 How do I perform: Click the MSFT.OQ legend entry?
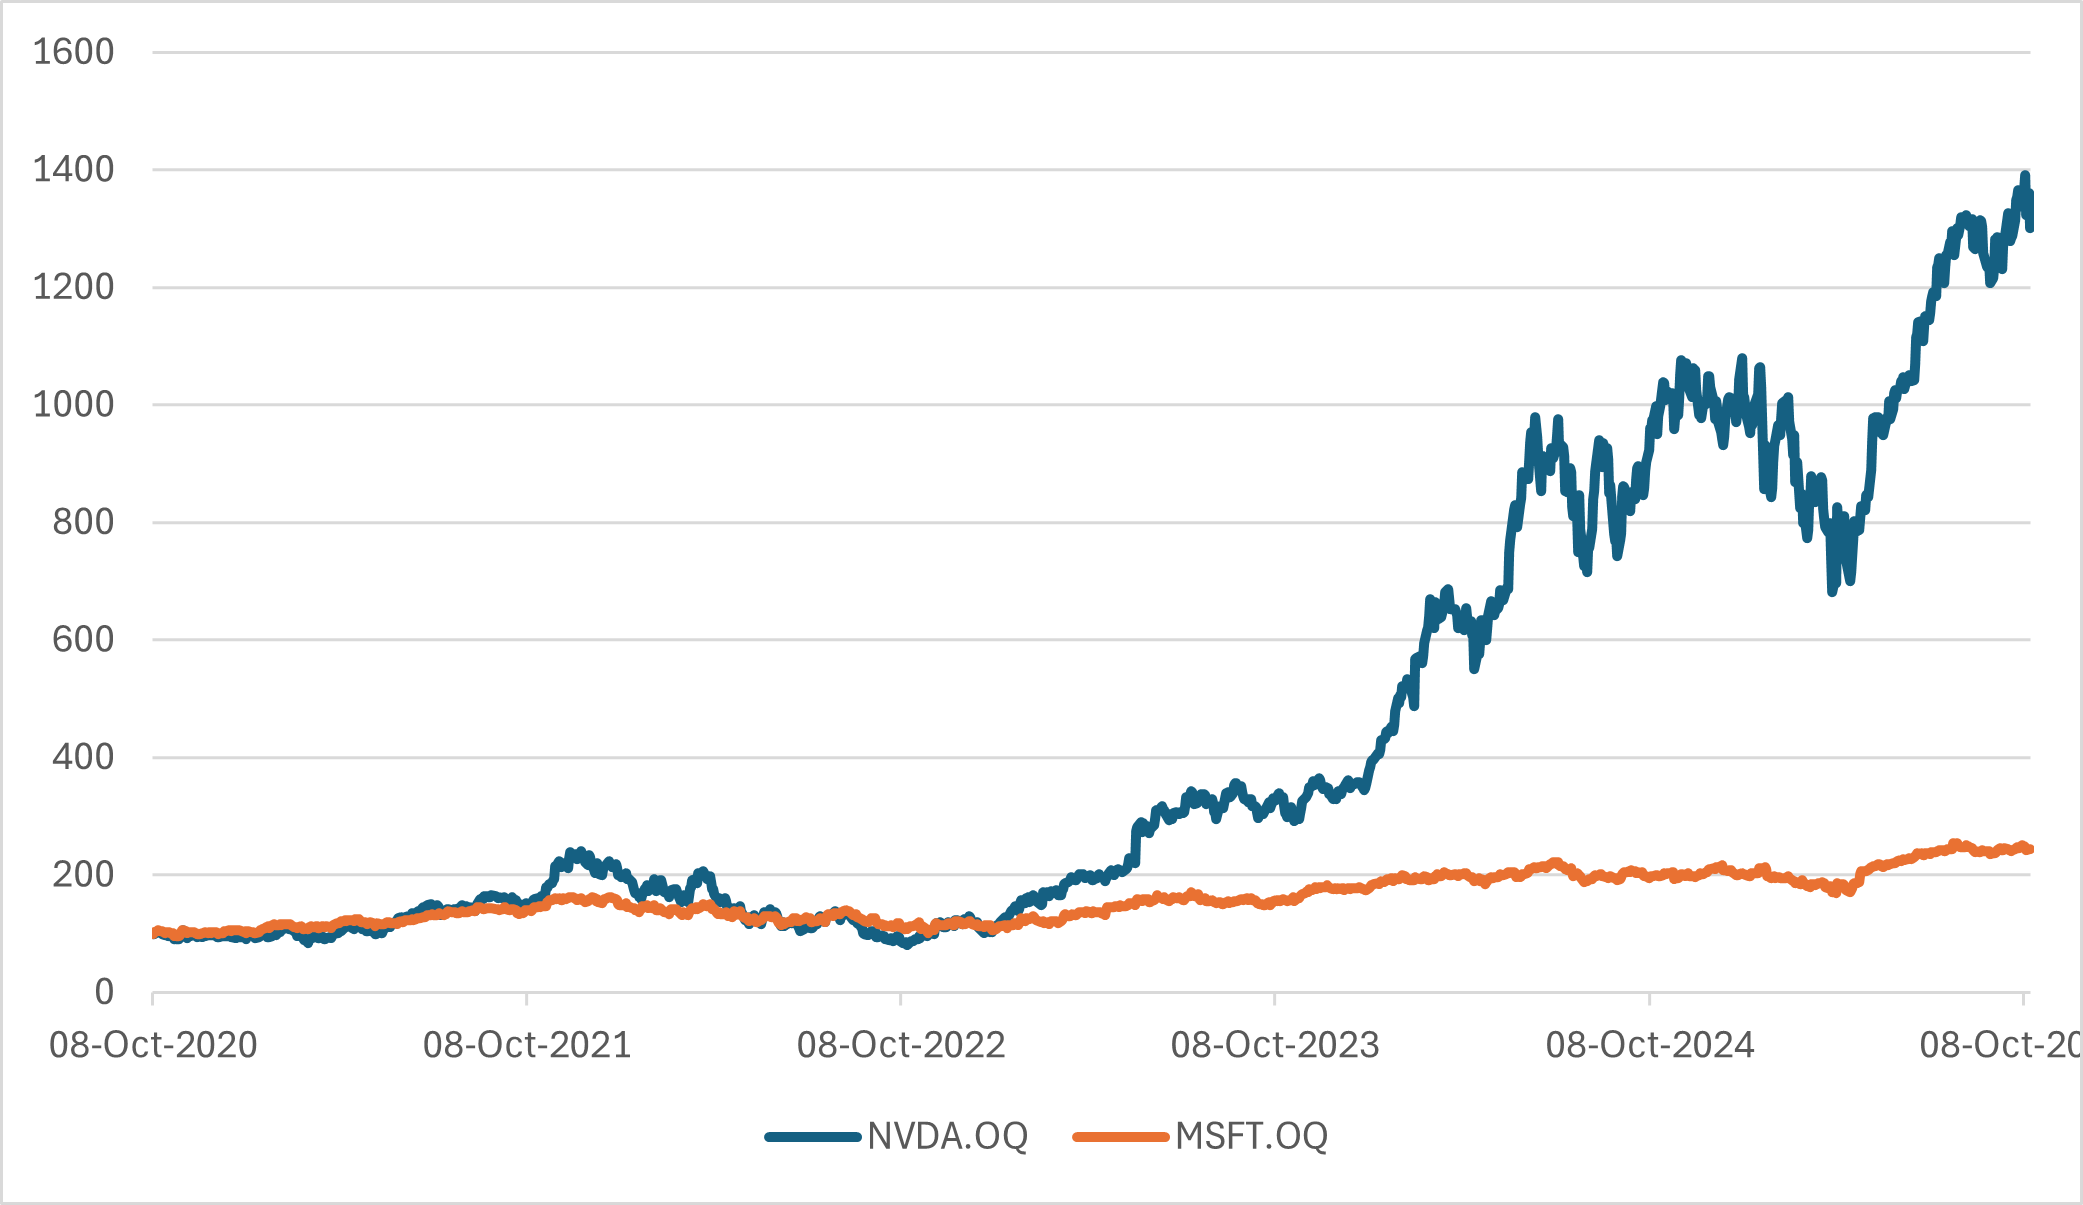point(1251,1136)
